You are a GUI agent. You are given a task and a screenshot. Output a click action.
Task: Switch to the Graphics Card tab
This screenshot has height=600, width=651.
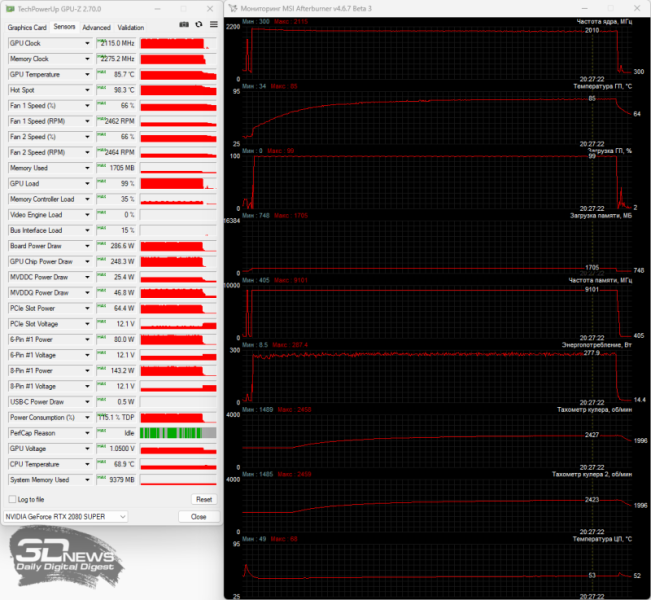click(x=27, y=27)
